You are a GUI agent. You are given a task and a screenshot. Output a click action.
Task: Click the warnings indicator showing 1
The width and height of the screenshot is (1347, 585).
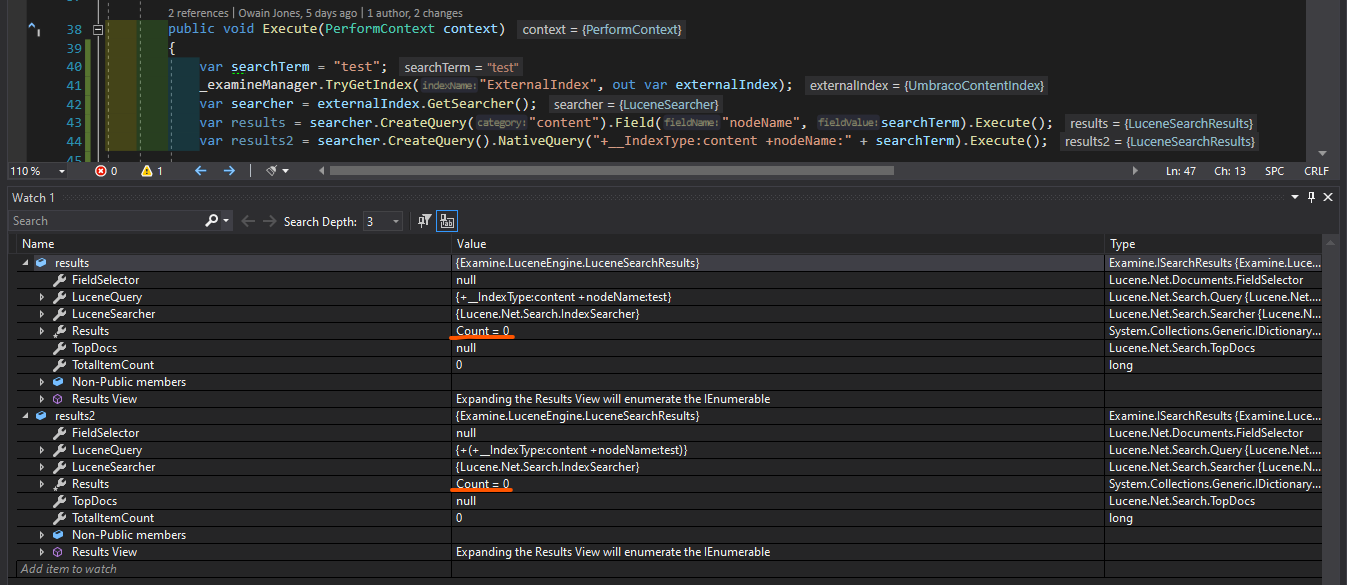pyautogui.click(x=152, y=171)
